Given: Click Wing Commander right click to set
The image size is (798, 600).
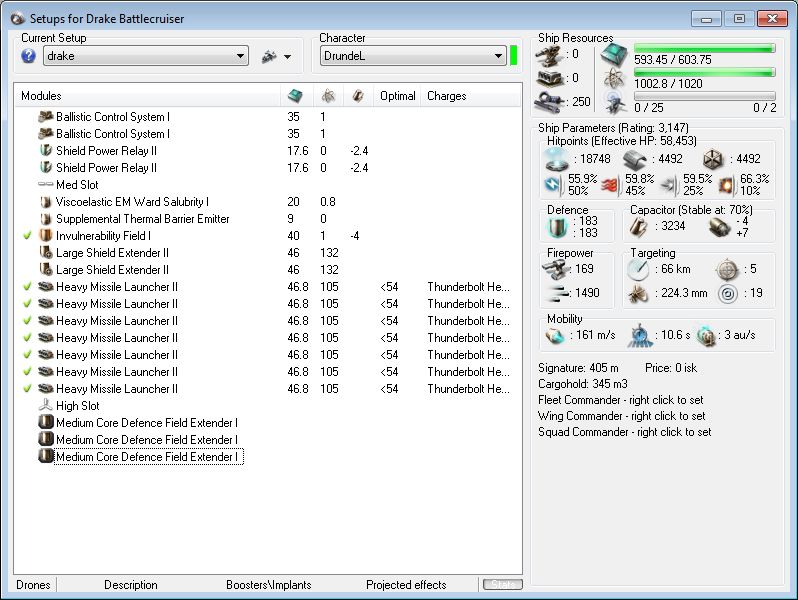Looking at the screenshot, I should 621,416.
